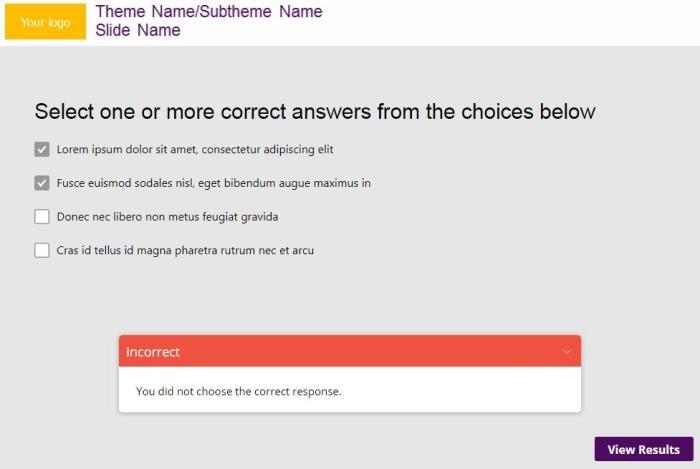The image size is (700, 469).
Task: Click the 'Select one or more correct answers' heading
Action: tap(315, 111)
